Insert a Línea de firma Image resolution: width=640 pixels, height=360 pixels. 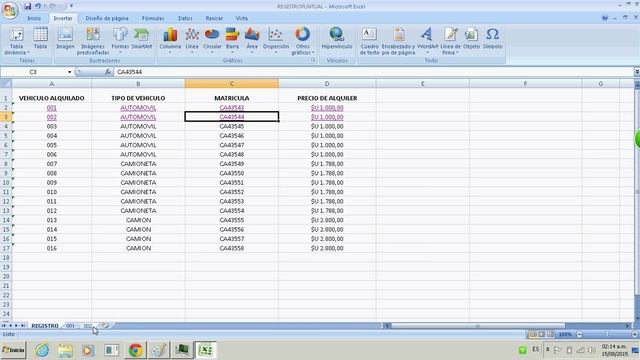[x=451, y=41]
